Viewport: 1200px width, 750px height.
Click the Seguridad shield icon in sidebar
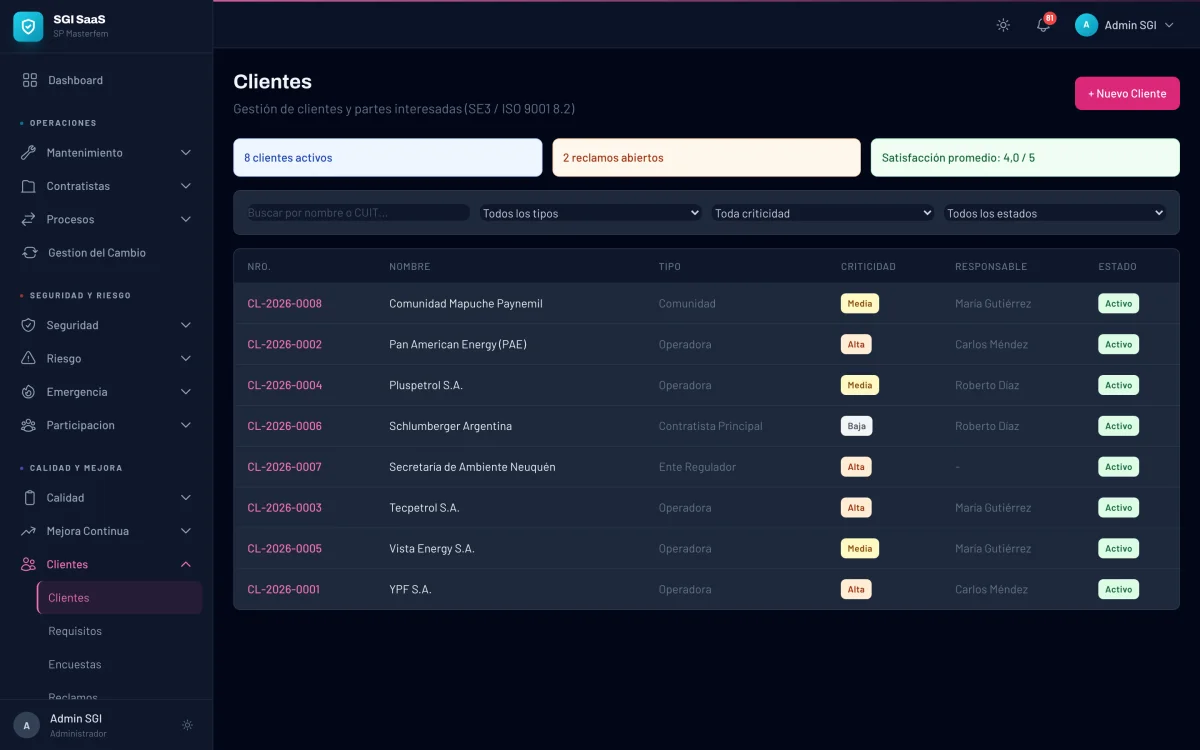click(x=29, y=325)
